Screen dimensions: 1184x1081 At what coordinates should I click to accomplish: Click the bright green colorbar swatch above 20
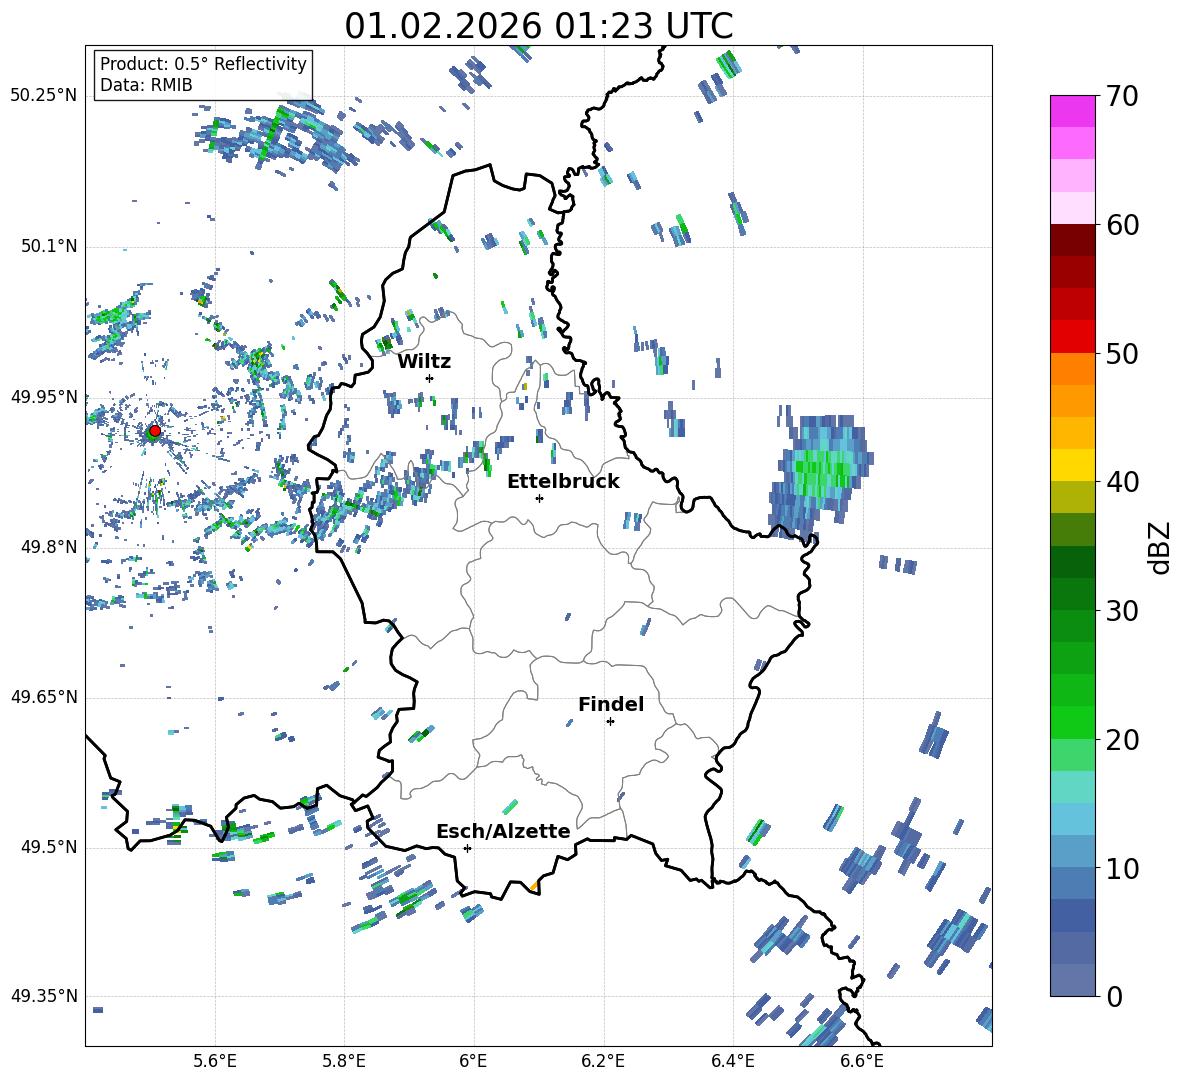pyautogui.click(x=1073, y=722)
